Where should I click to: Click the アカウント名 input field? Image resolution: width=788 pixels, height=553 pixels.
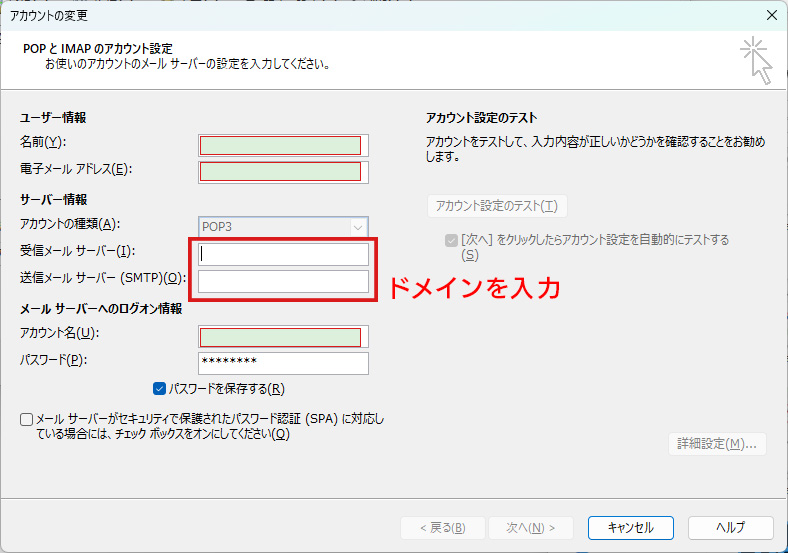(283, 337)
